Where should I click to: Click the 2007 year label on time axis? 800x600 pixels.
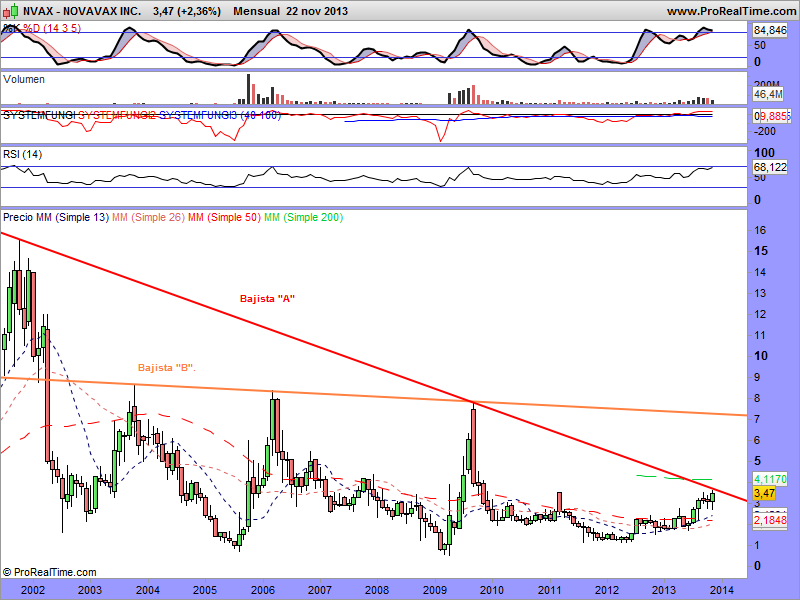[320, 590]
